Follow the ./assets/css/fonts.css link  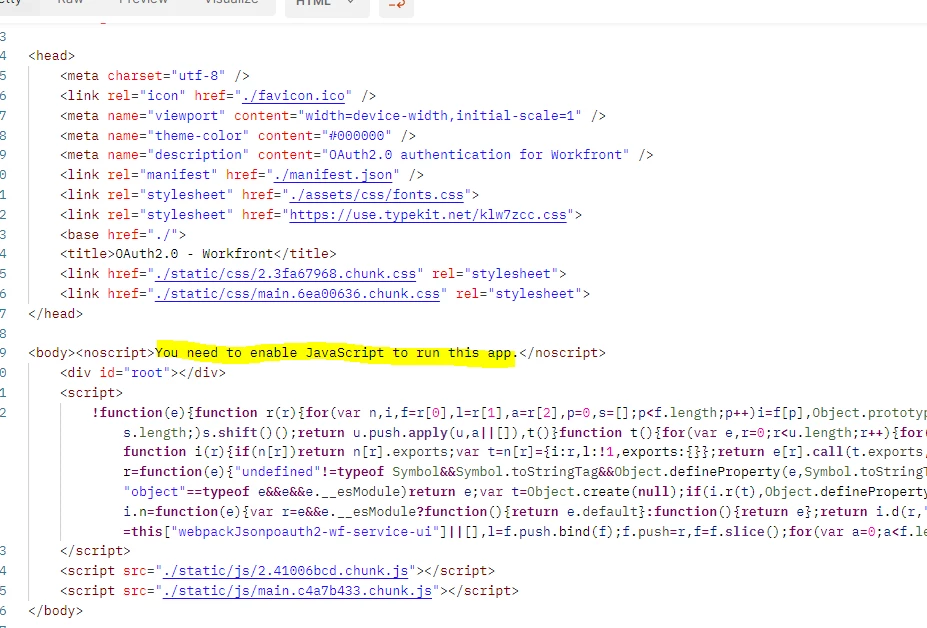click(x=377, y=195)
